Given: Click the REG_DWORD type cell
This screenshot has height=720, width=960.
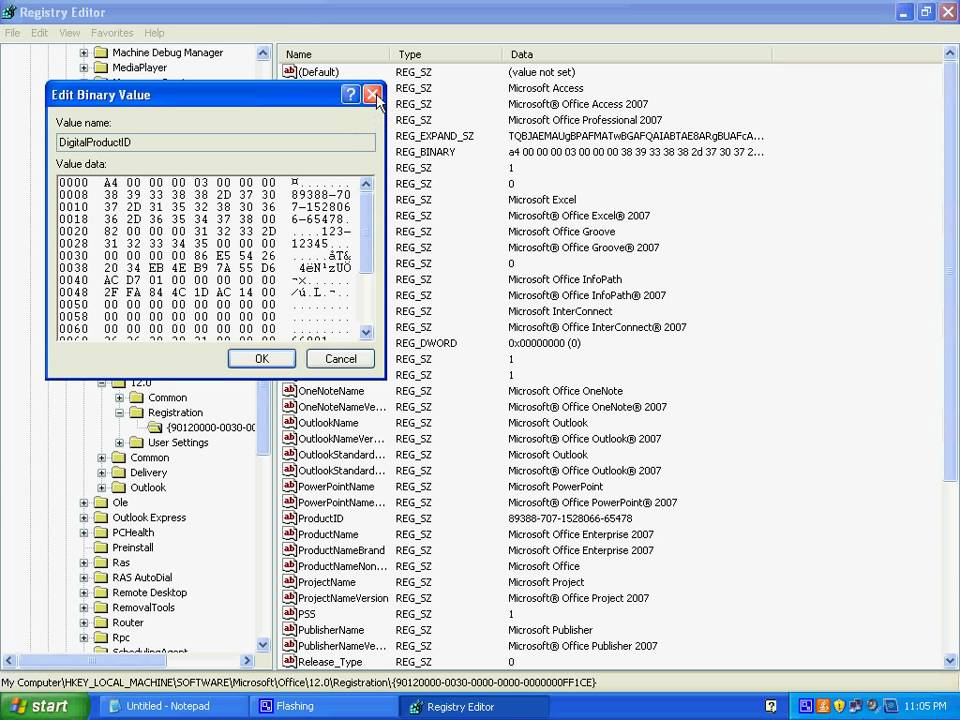Looking at the screenshot, I should (426, 343).
